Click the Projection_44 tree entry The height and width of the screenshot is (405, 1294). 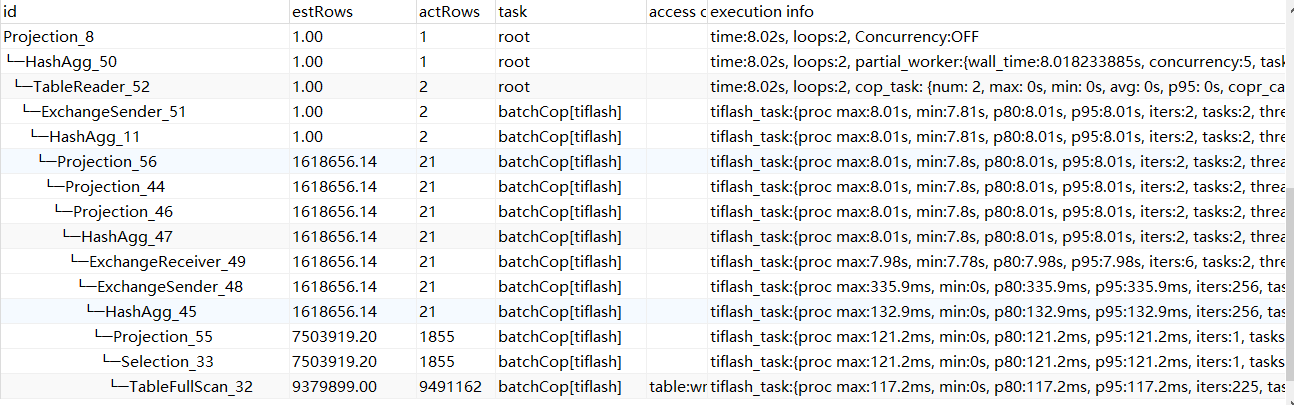tap(115, 187)
